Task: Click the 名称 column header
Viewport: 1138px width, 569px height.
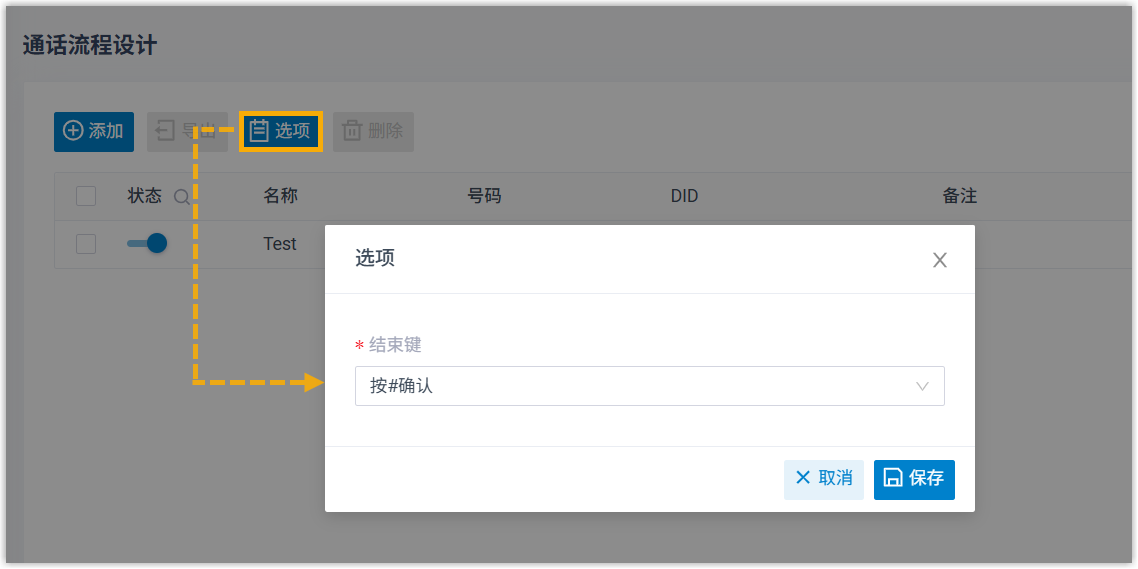Action: coord(280,196)
